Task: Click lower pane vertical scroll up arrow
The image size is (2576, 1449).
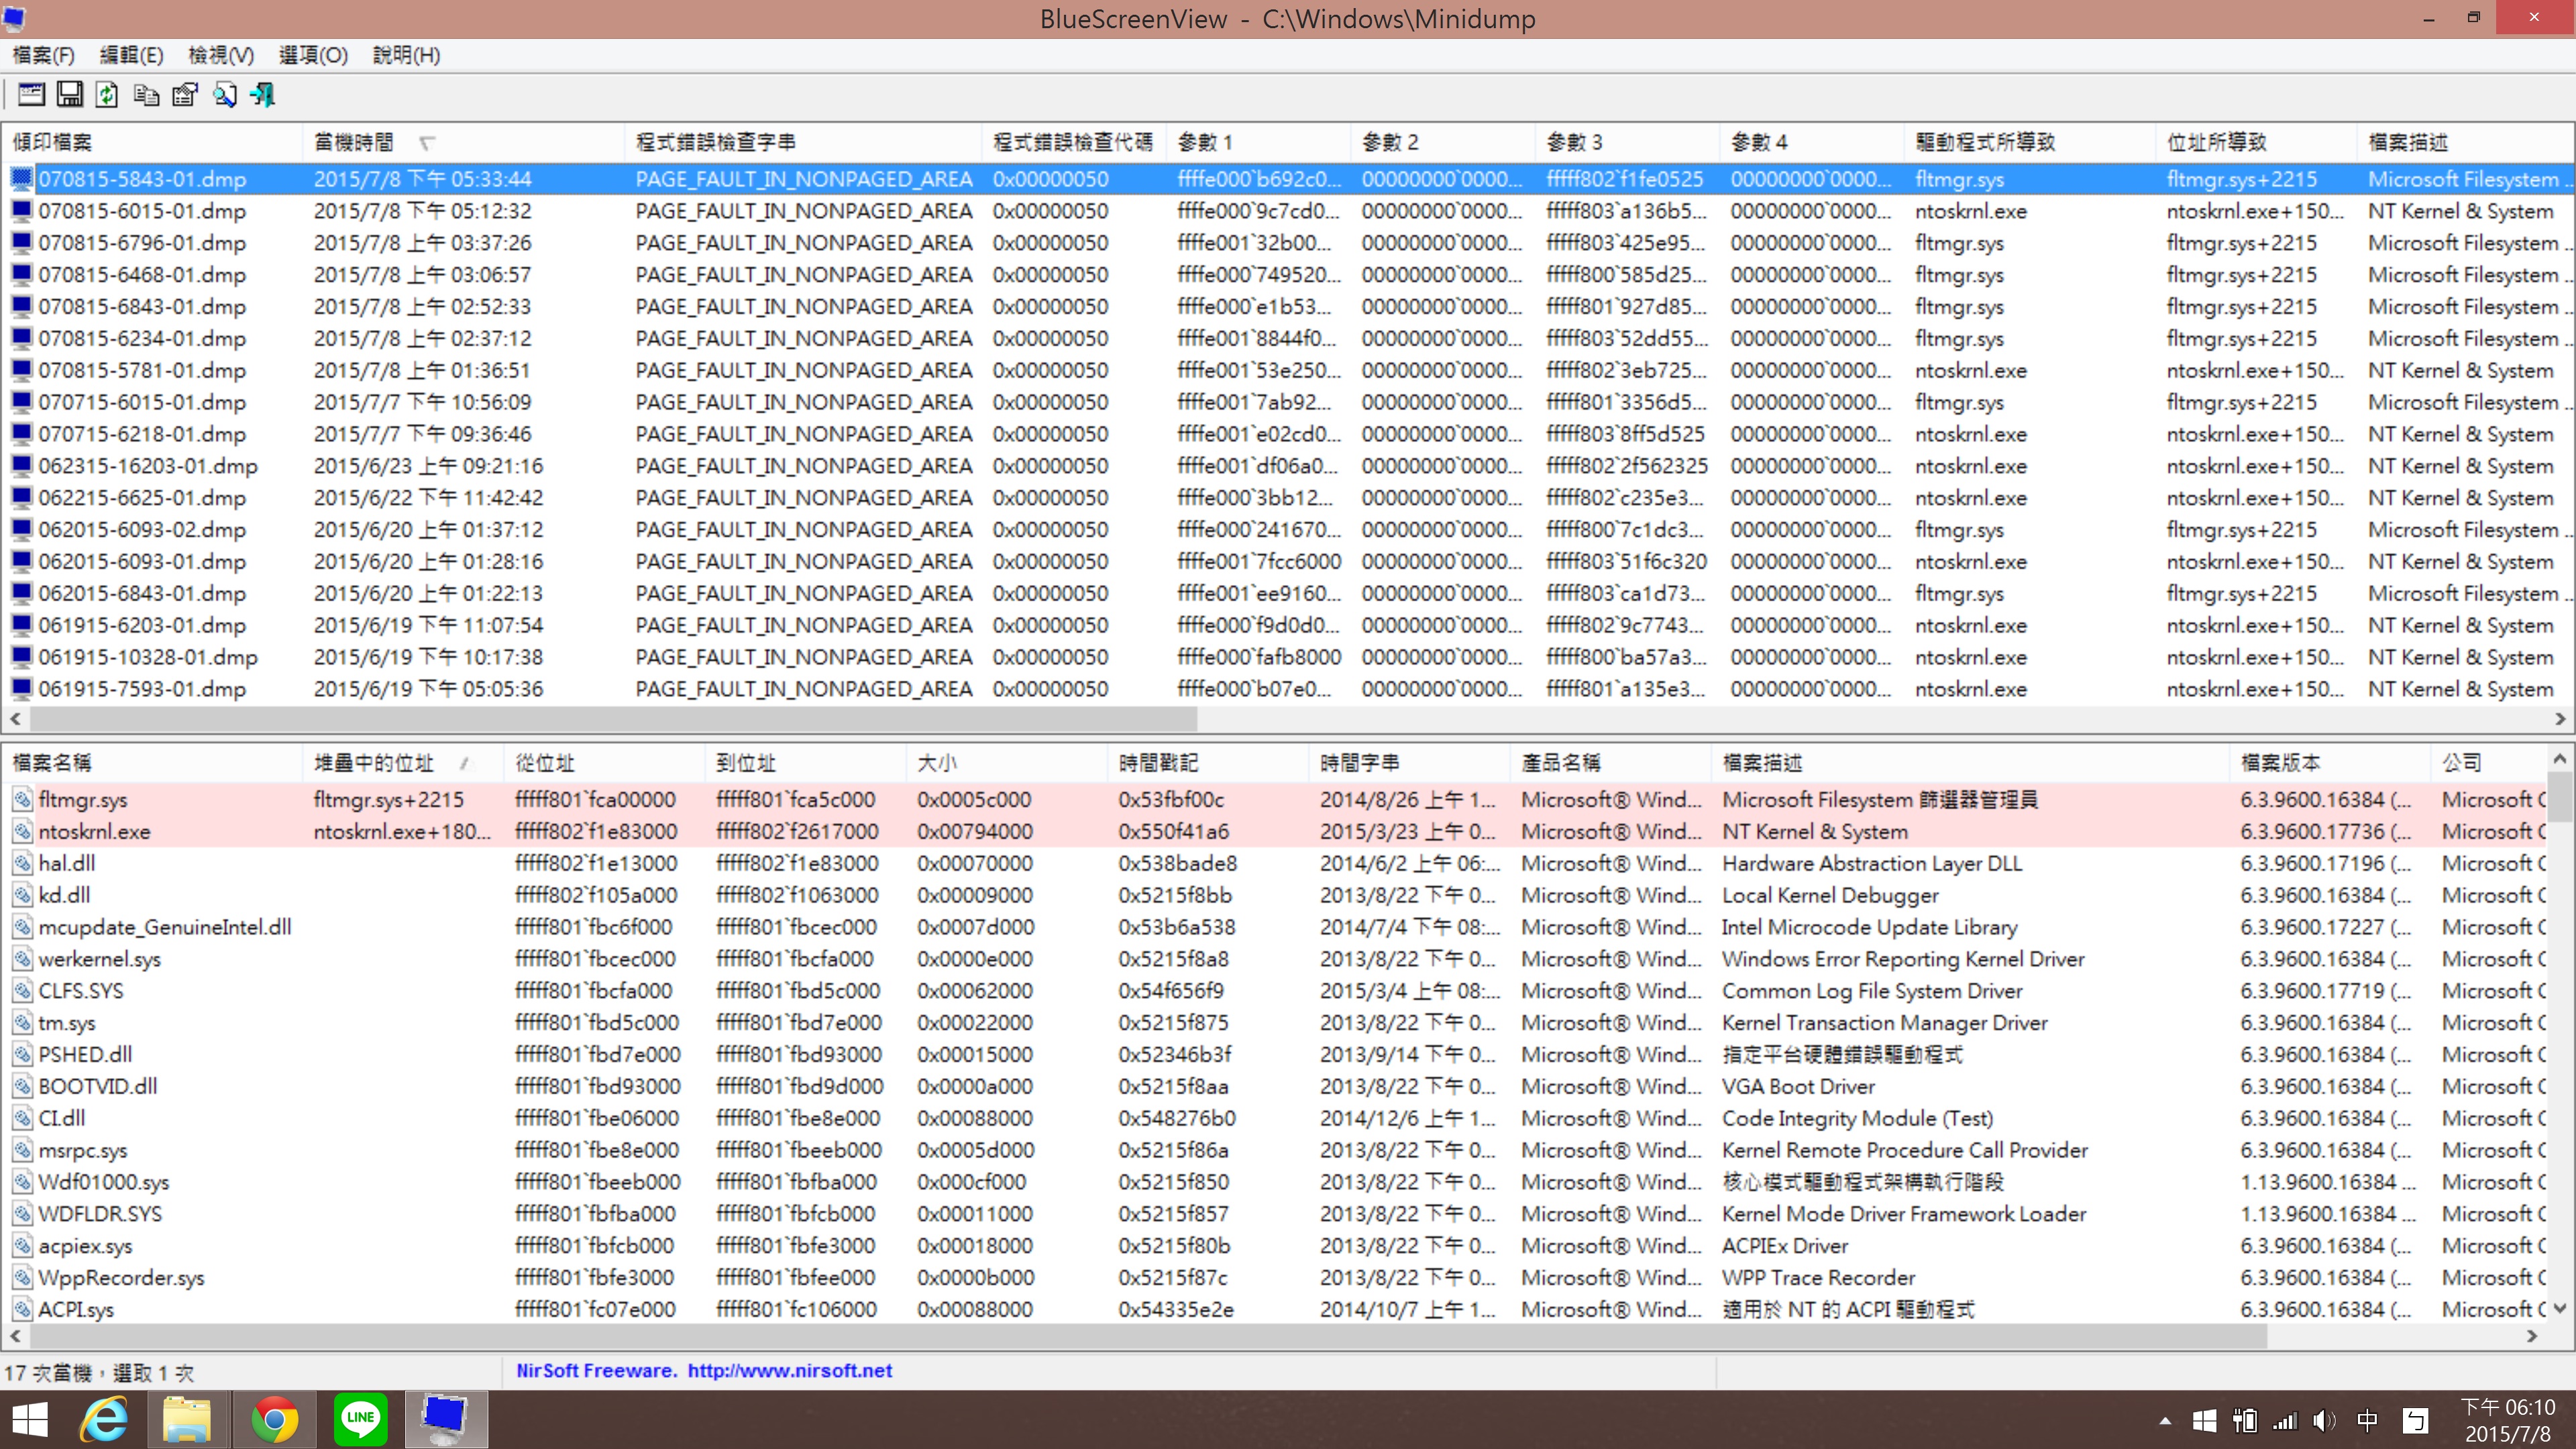Action: (x=2560, y=759)
